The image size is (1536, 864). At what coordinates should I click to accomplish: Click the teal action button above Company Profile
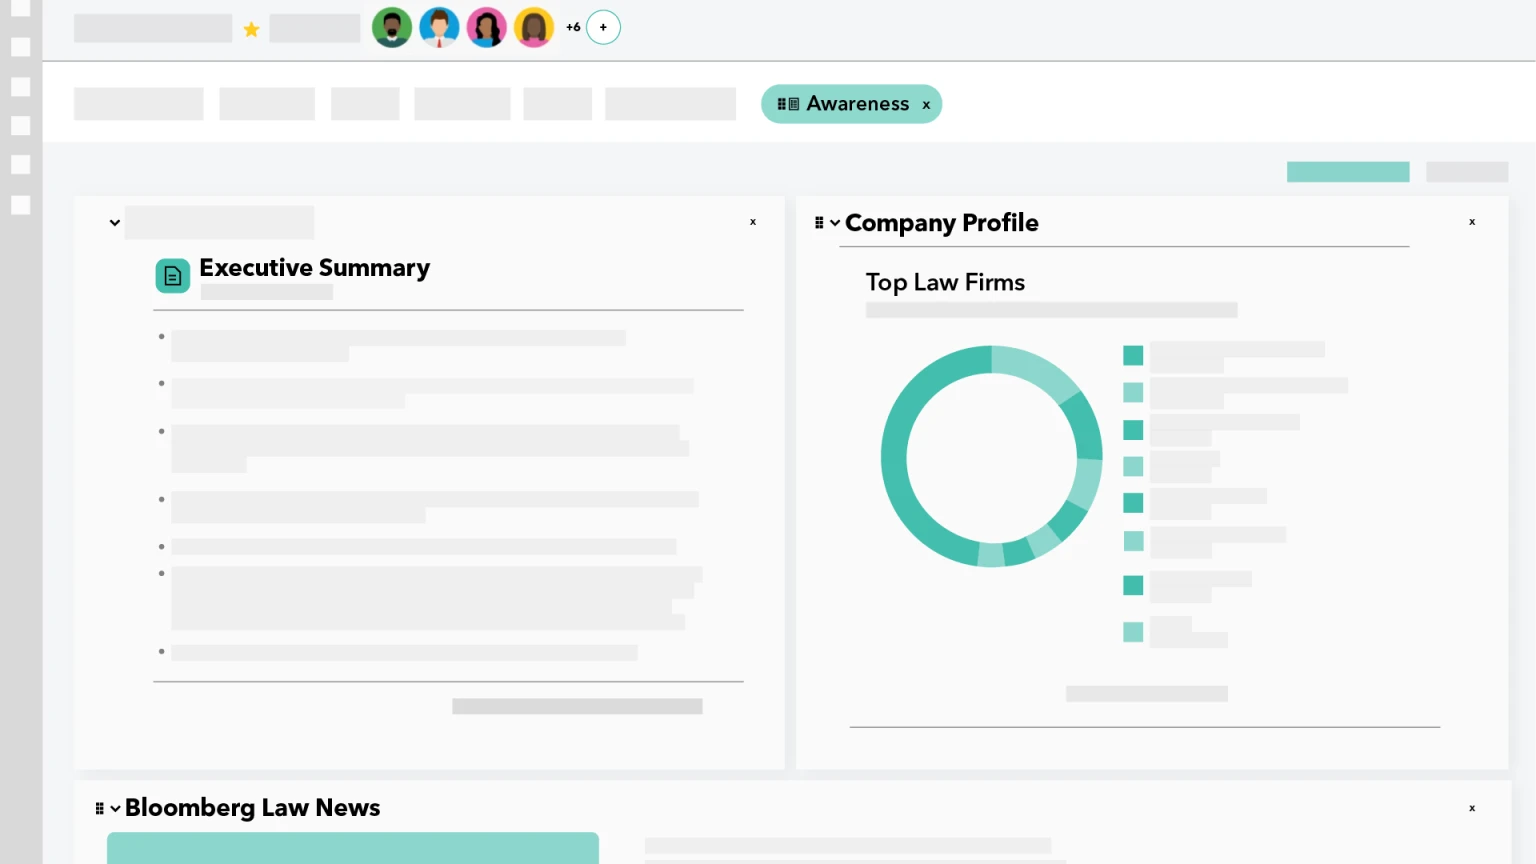(1348, 172)
